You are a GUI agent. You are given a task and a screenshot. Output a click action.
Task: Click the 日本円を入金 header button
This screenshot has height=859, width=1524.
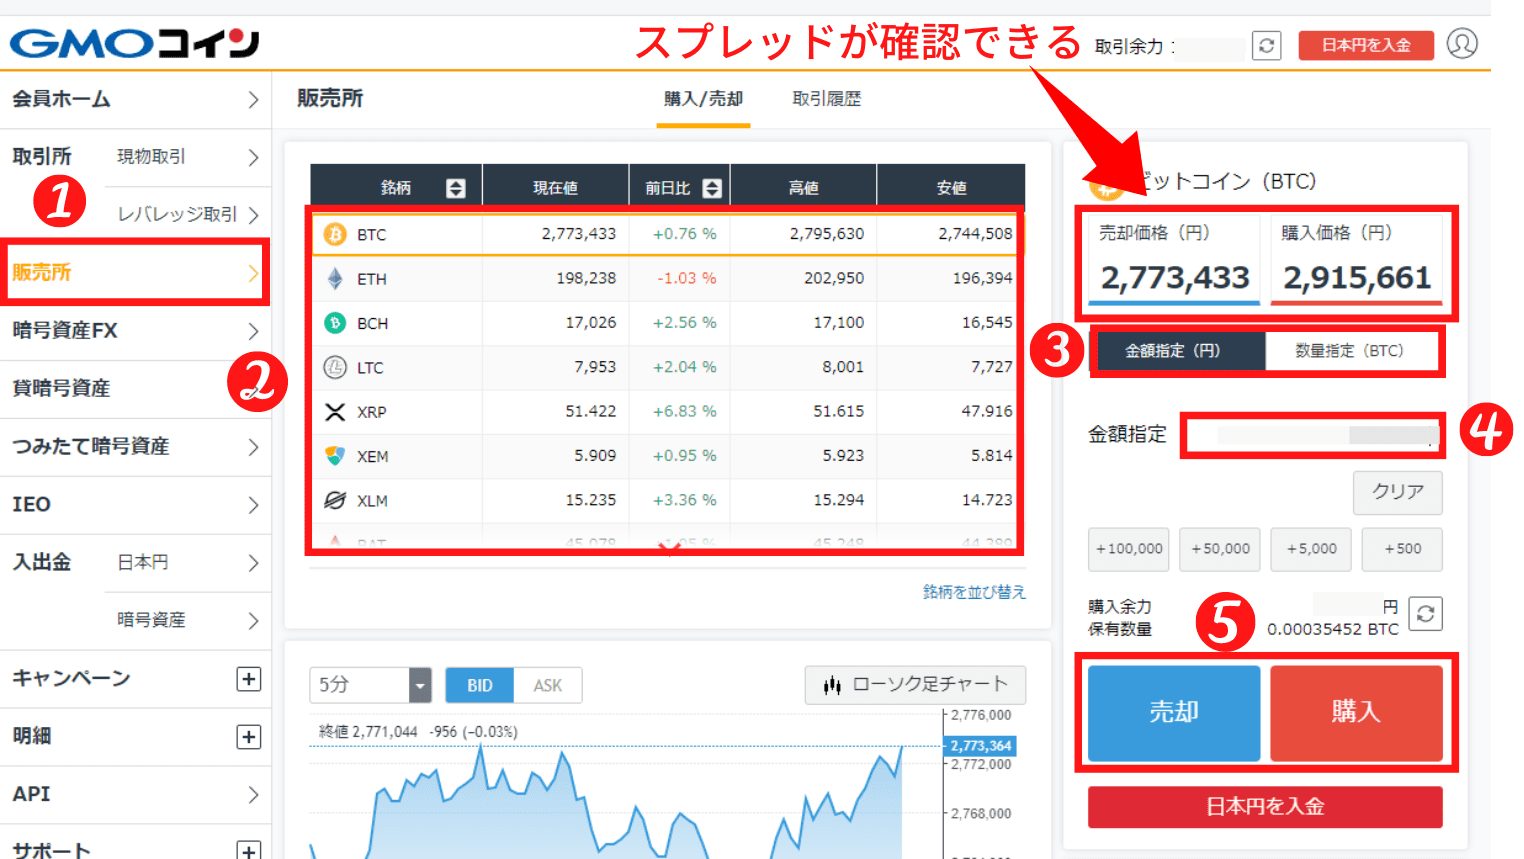click(x=1366, y=45)
